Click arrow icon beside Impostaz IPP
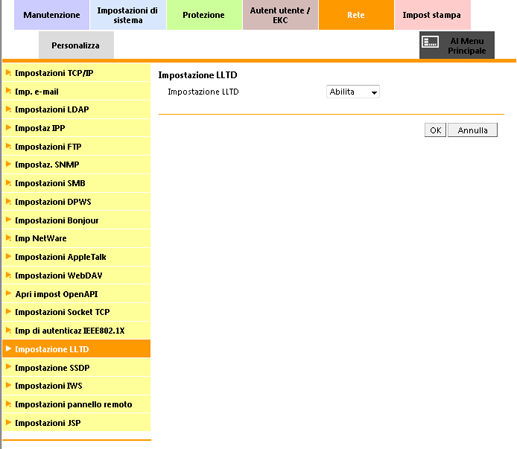517x449 pixels. 9,127
